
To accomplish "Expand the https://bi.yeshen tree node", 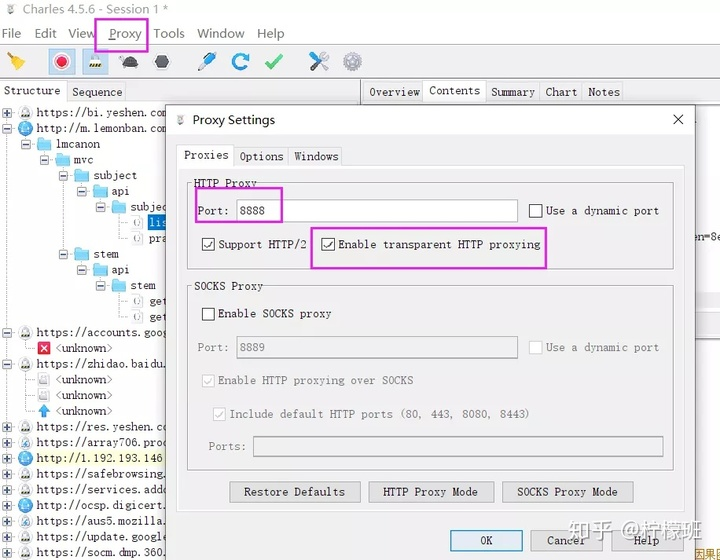I will click(x=7, y=112).
